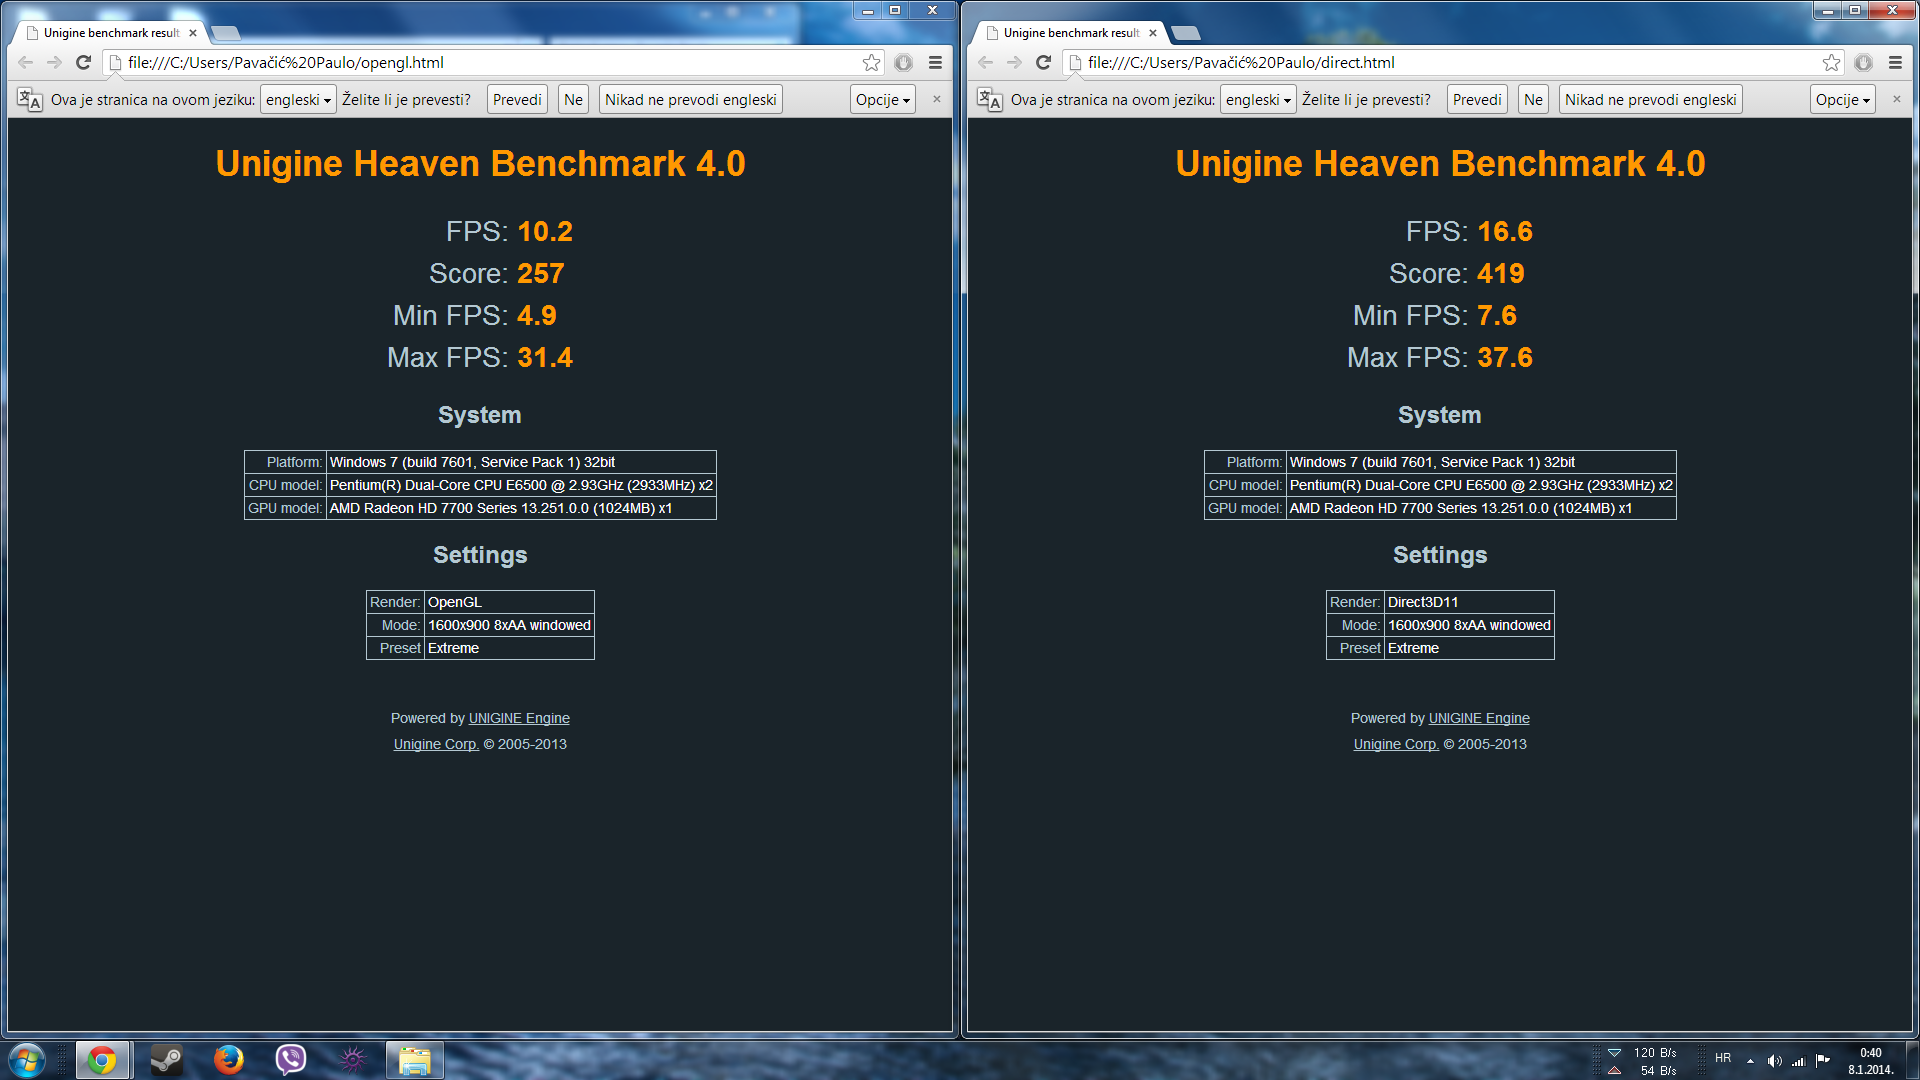Open the Windows Start menu
The height and width of the screenshot is (1080, 1920).
point(27,1060)
